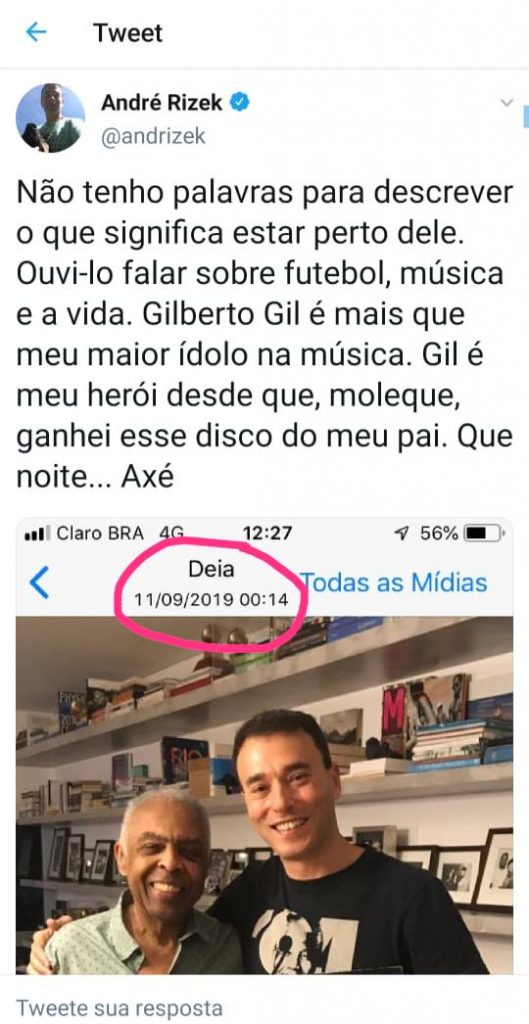
Task: Expand the tweet options chevron
Action: 505,103
